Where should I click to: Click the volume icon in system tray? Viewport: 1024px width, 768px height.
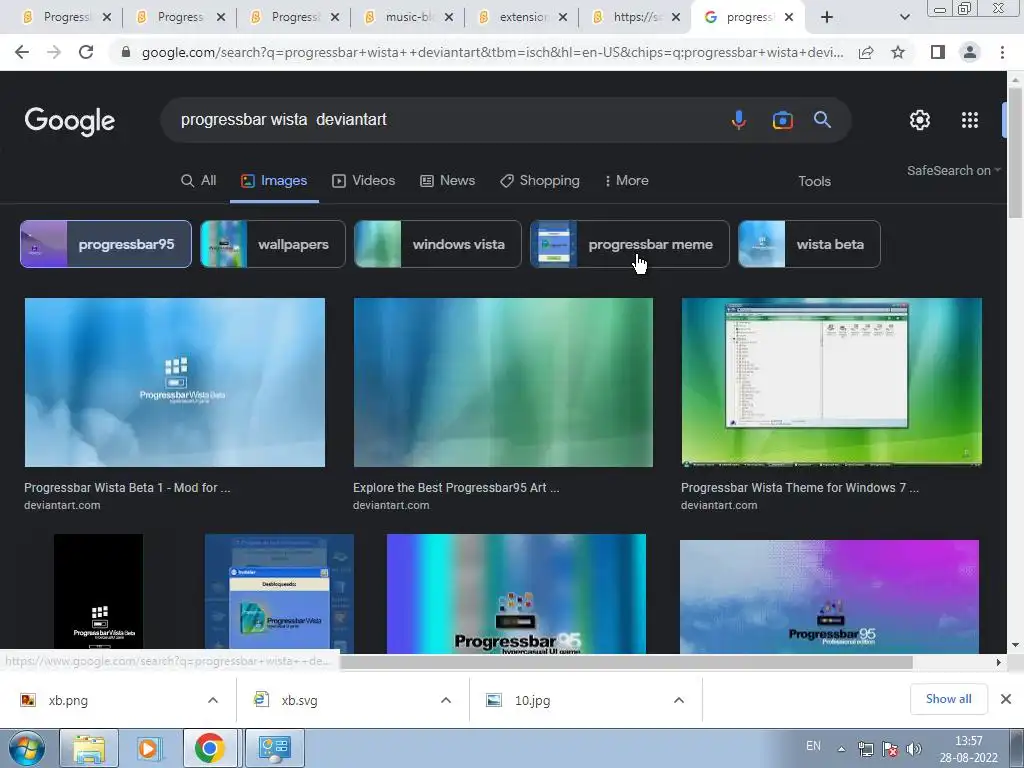point(914,749)
